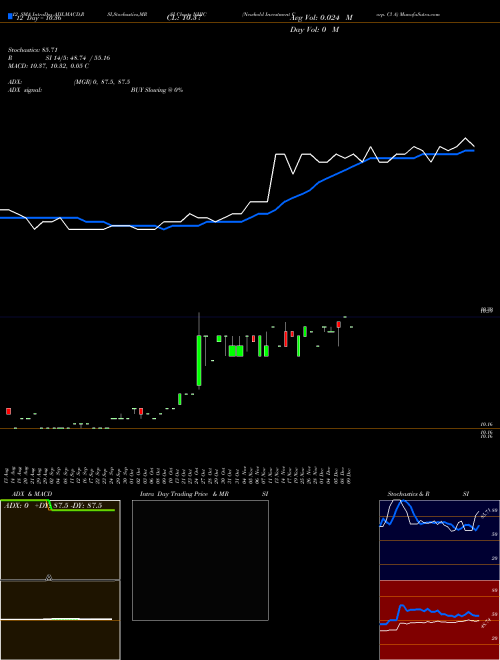Select the '12 Day = 10.36' label

[x=37, y=18]
